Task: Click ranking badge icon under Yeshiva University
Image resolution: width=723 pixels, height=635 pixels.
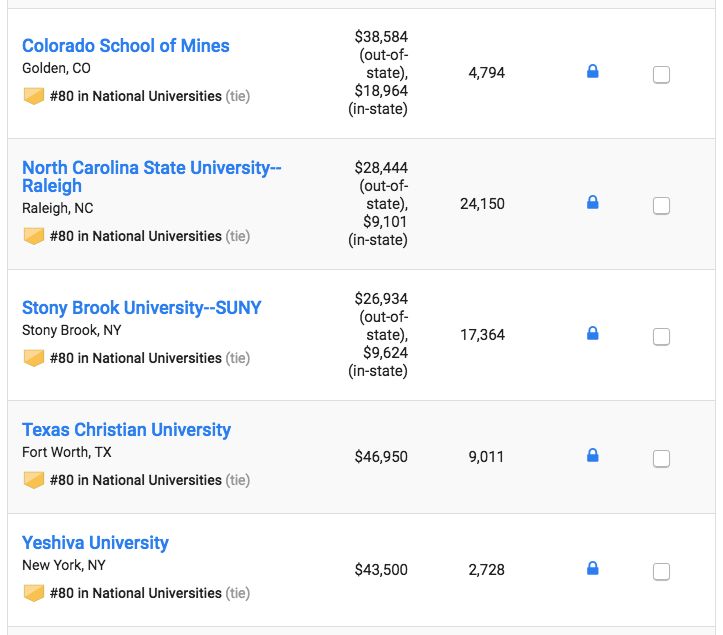Action: point(34,593)
